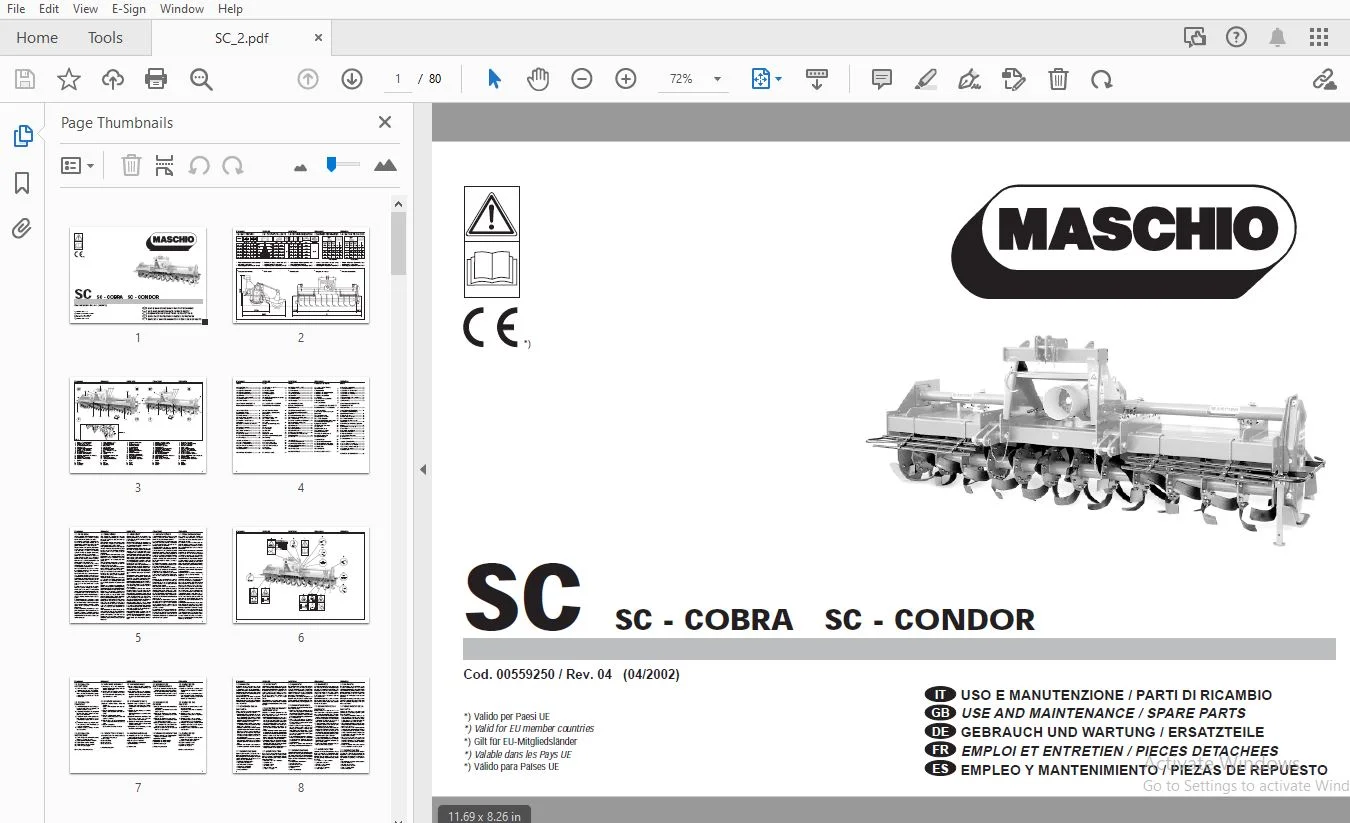Image resolution: width=1350 pixels, height=823 pixels.
Task: Select page 4 thumbnail
Action: pyautogui.click(x=301, y=425)
